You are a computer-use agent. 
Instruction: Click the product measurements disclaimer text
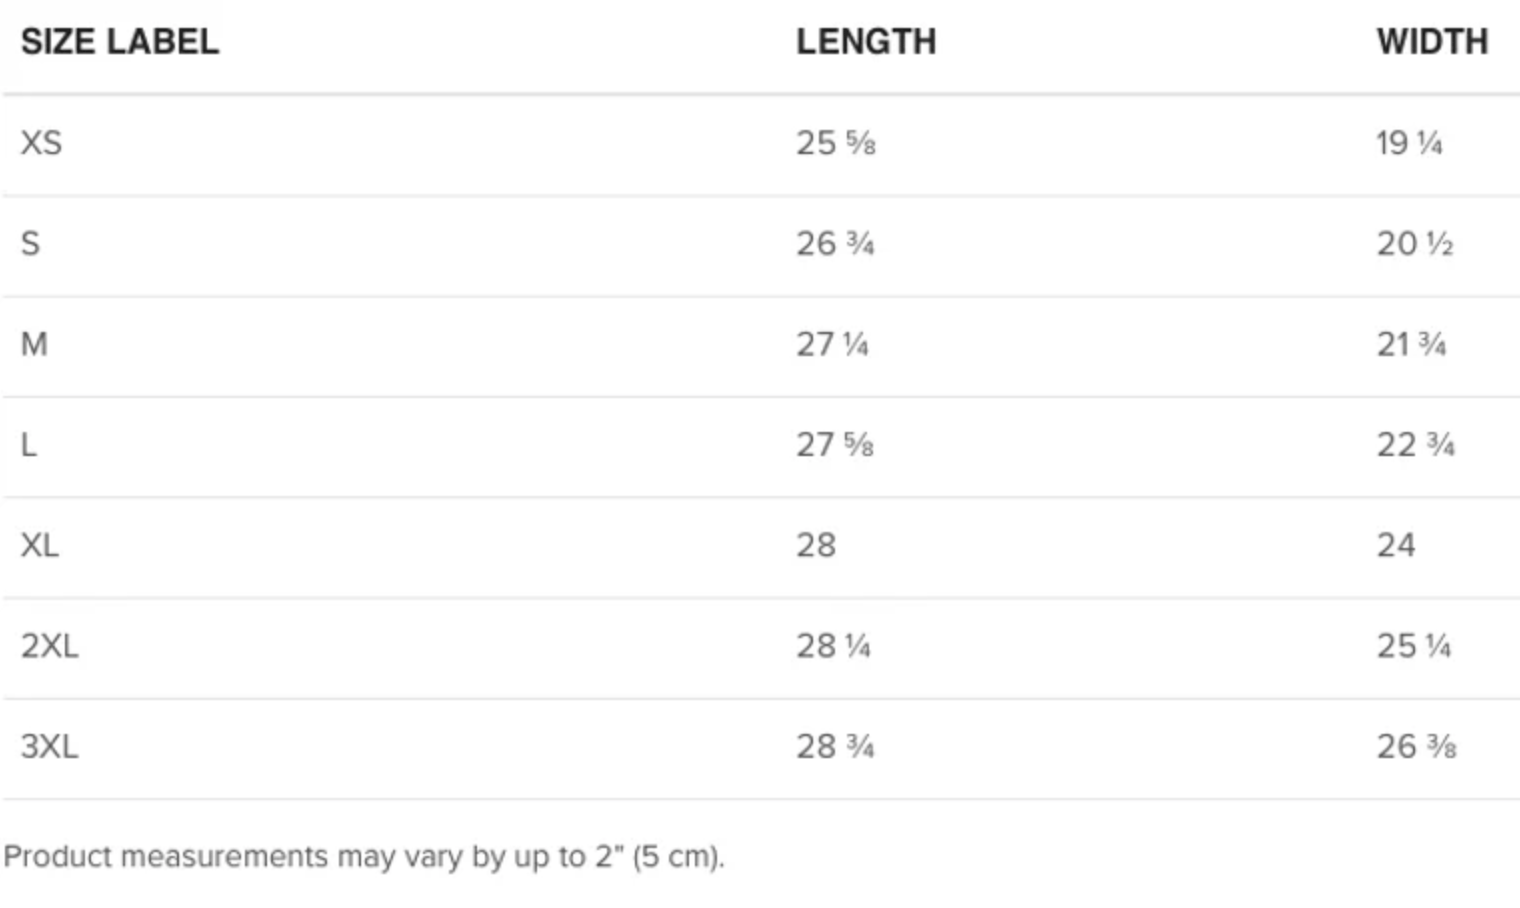pyautogui.click(x=364, y=857)
